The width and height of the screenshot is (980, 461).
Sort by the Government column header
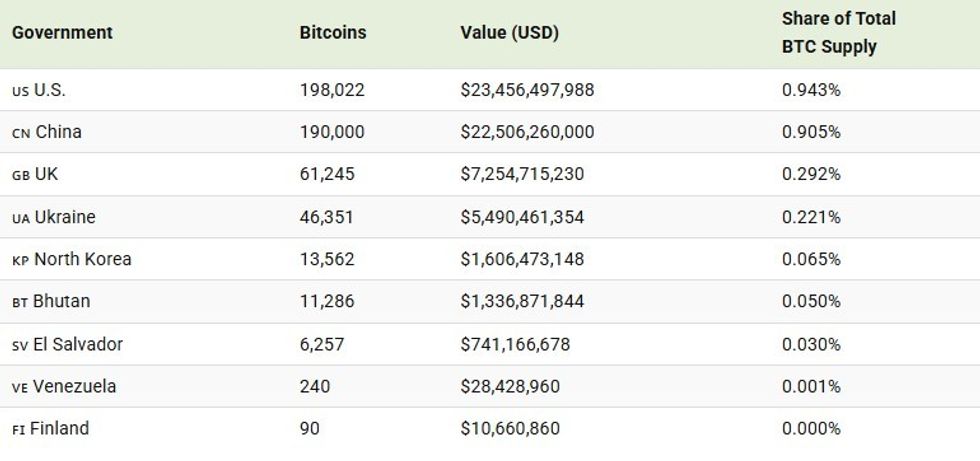coord(62,32)
